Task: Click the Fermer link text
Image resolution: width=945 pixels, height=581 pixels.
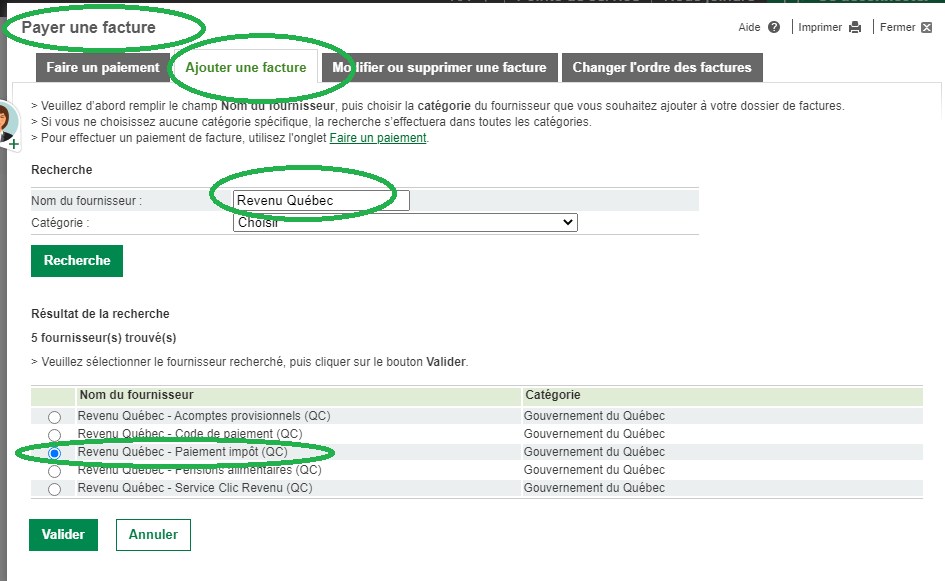Action: [x=897, y=27]
